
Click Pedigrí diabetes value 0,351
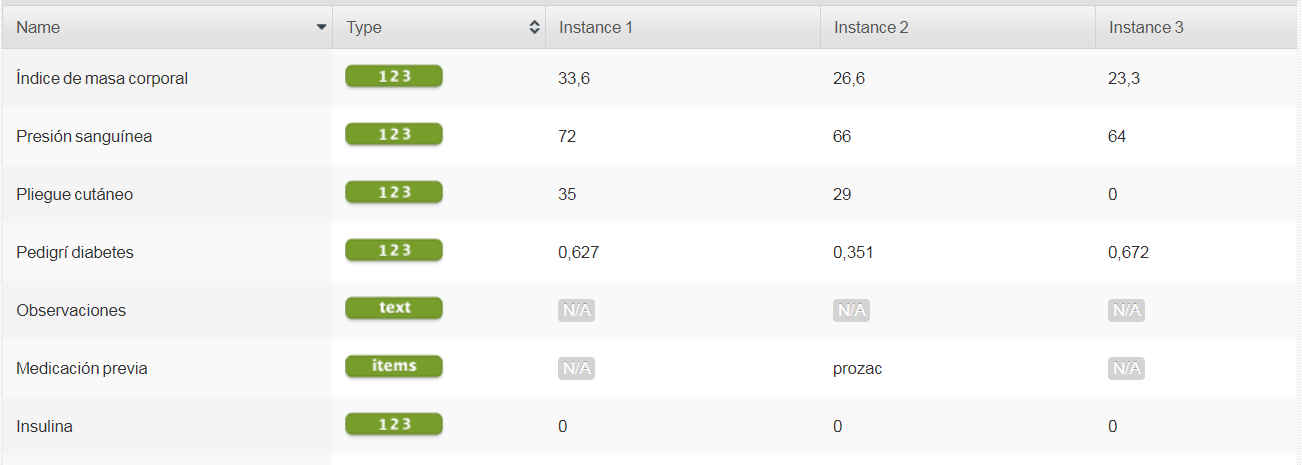click(x=853, y=252)
